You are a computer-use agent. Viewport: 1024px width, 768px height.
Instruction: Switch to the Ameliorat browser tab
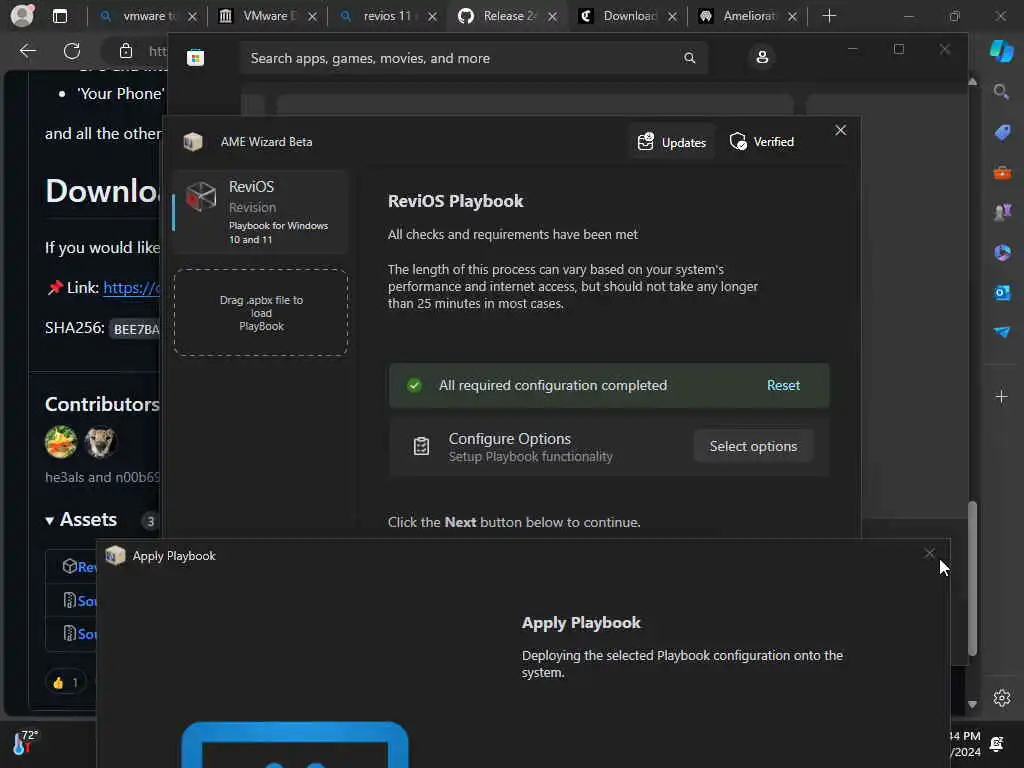(x=747, y=16)
